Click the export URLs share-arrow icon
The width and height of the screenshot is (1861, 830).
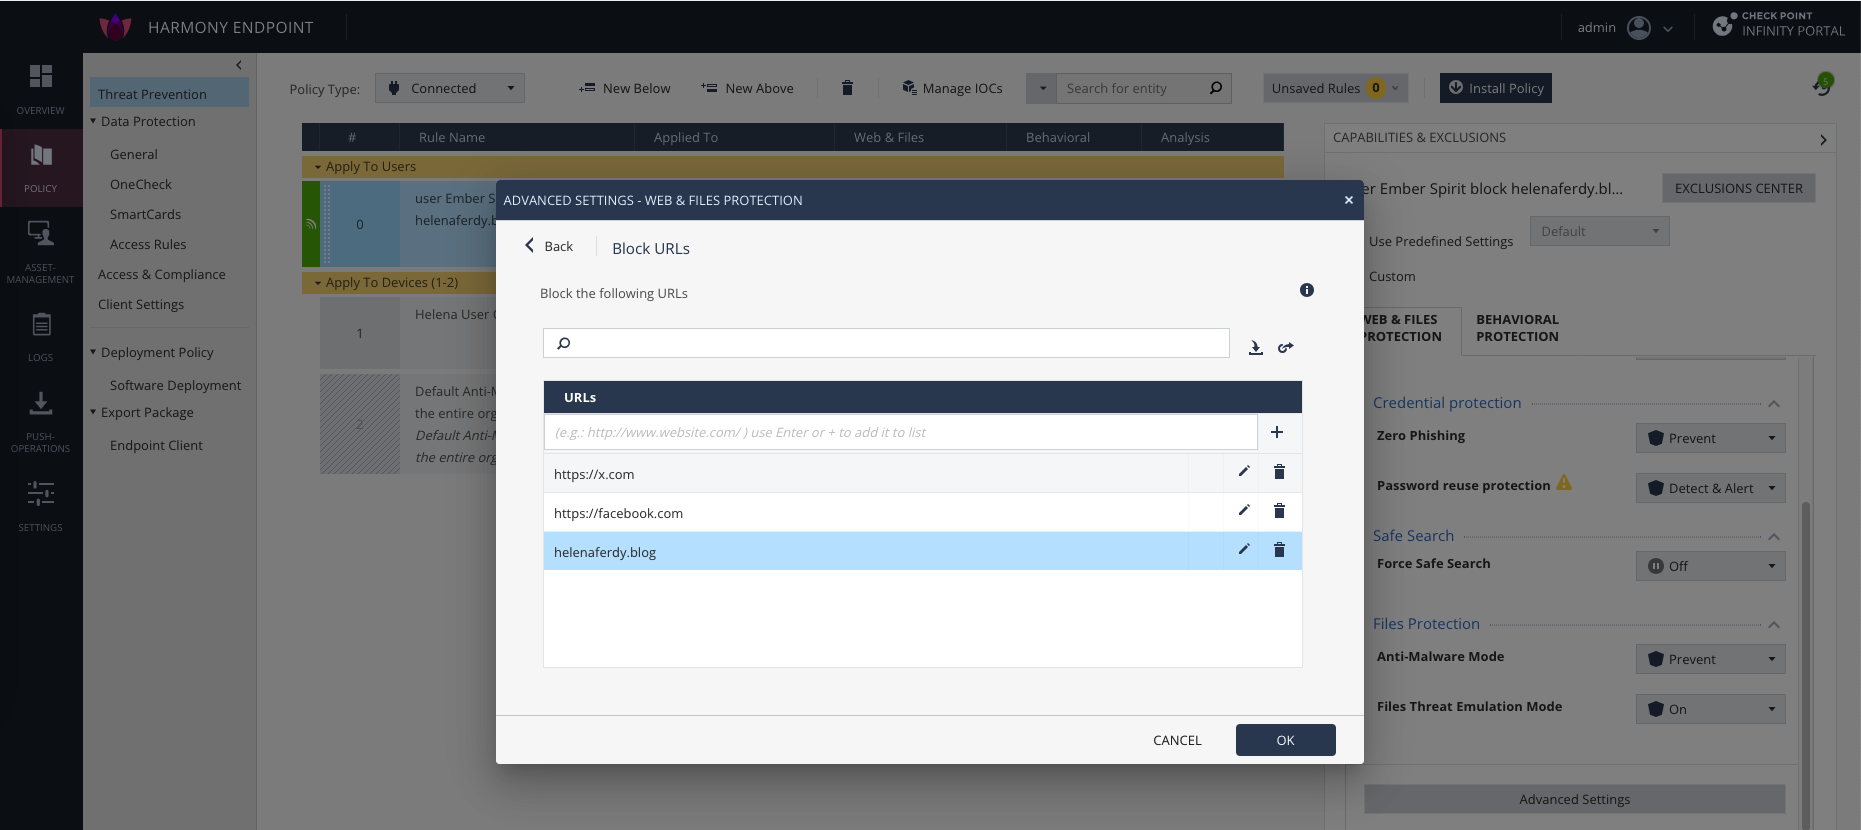(x=1286, y=348)
